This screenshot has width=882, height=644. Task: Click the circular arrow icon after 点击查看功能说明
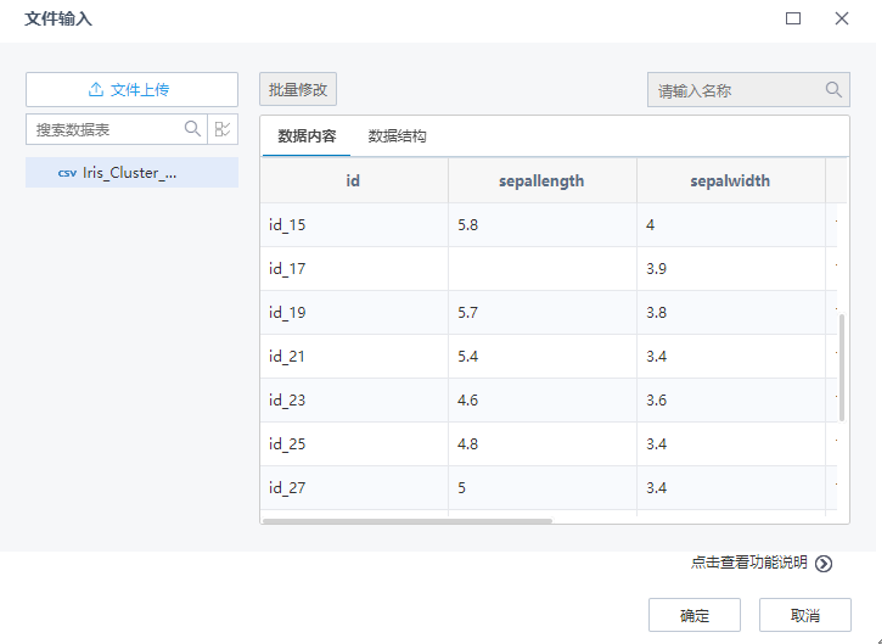tap(823, 562)
